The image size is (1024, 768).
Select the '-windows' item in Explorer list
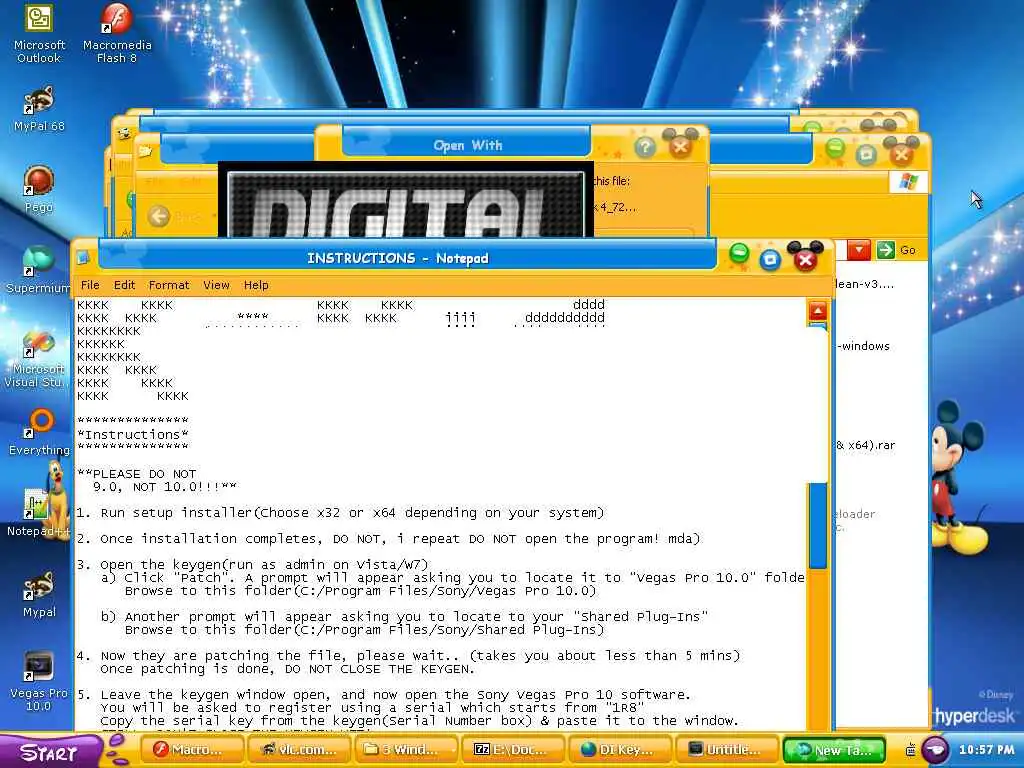coord(863,345)
